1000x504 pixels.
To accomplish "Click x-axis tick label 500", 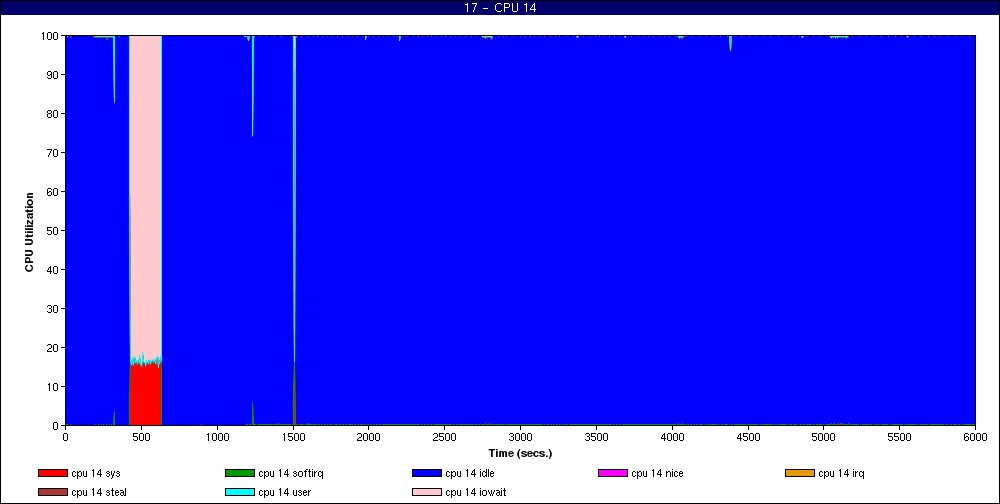I will pos(142,437).
